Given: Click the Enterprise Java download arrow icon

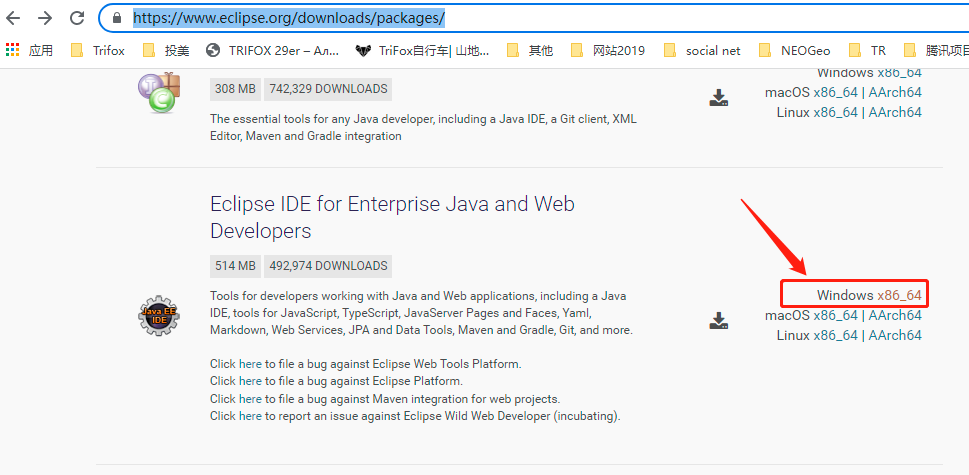Looking at the screenshot, I should tap(718, 321).
